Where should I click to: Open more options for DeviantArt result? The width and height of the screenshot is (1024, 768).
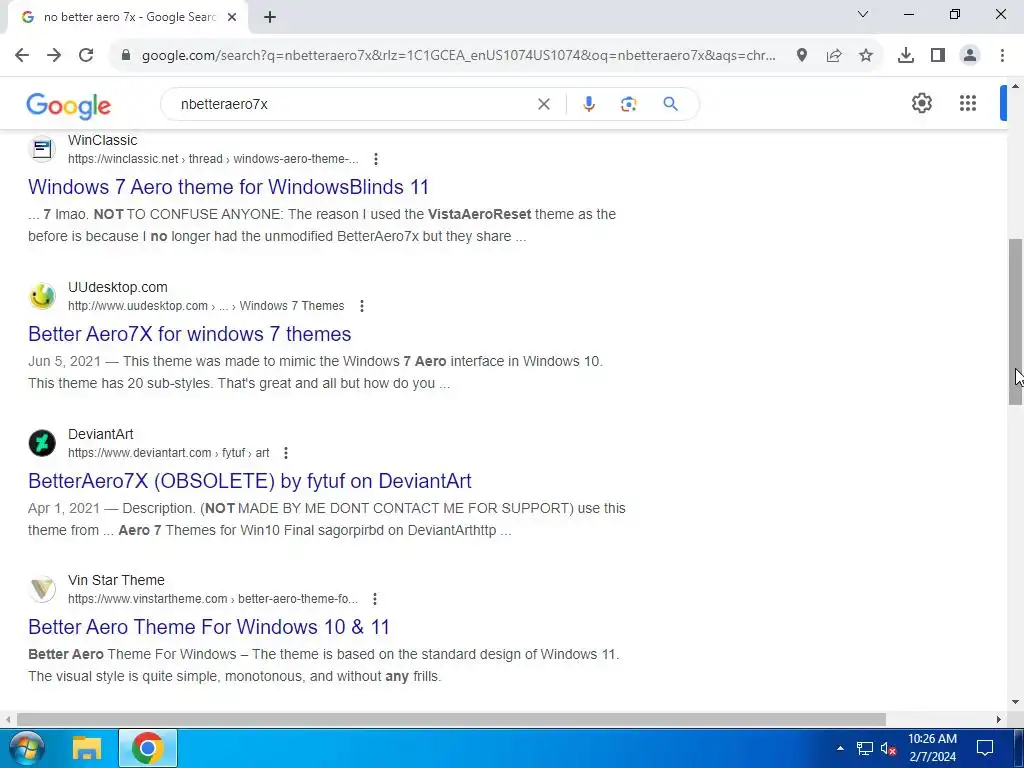coord(285,453)
